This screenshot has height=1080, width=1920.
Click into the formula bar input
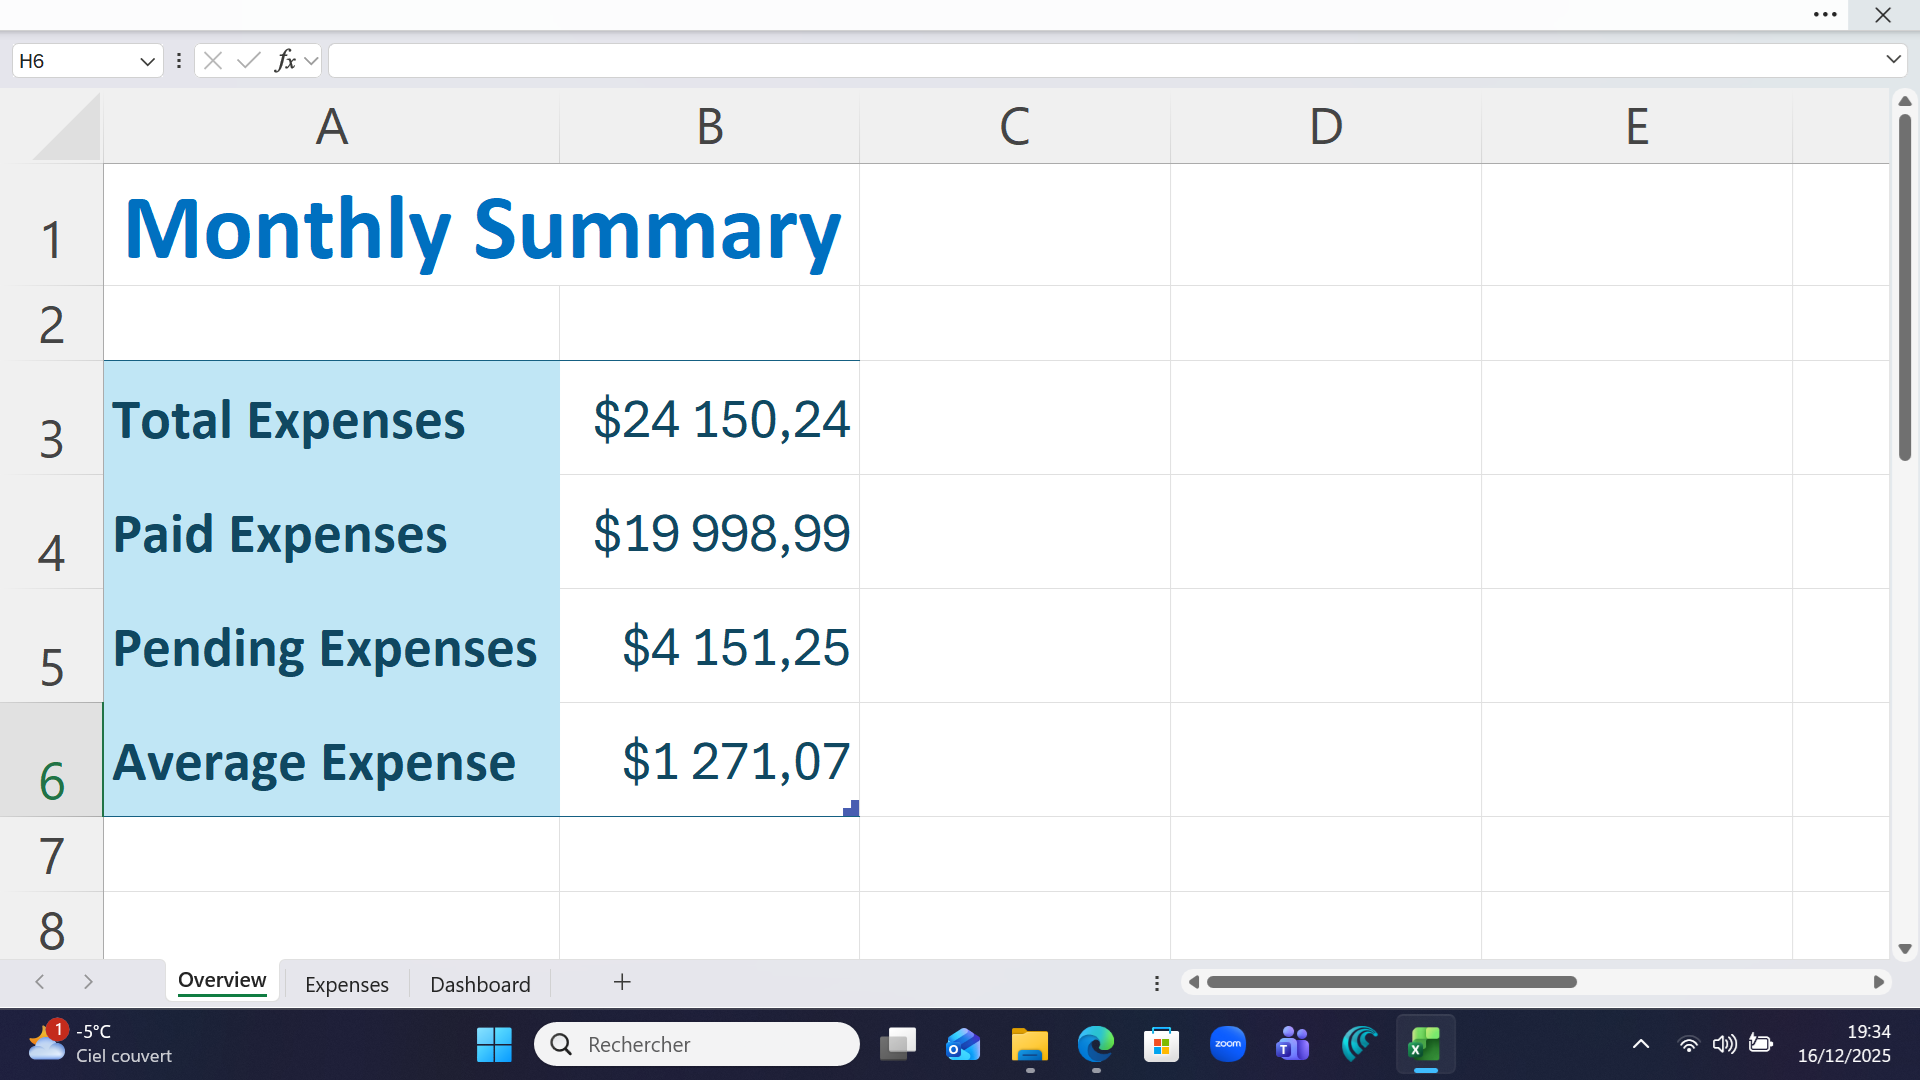coord(1100,61)
